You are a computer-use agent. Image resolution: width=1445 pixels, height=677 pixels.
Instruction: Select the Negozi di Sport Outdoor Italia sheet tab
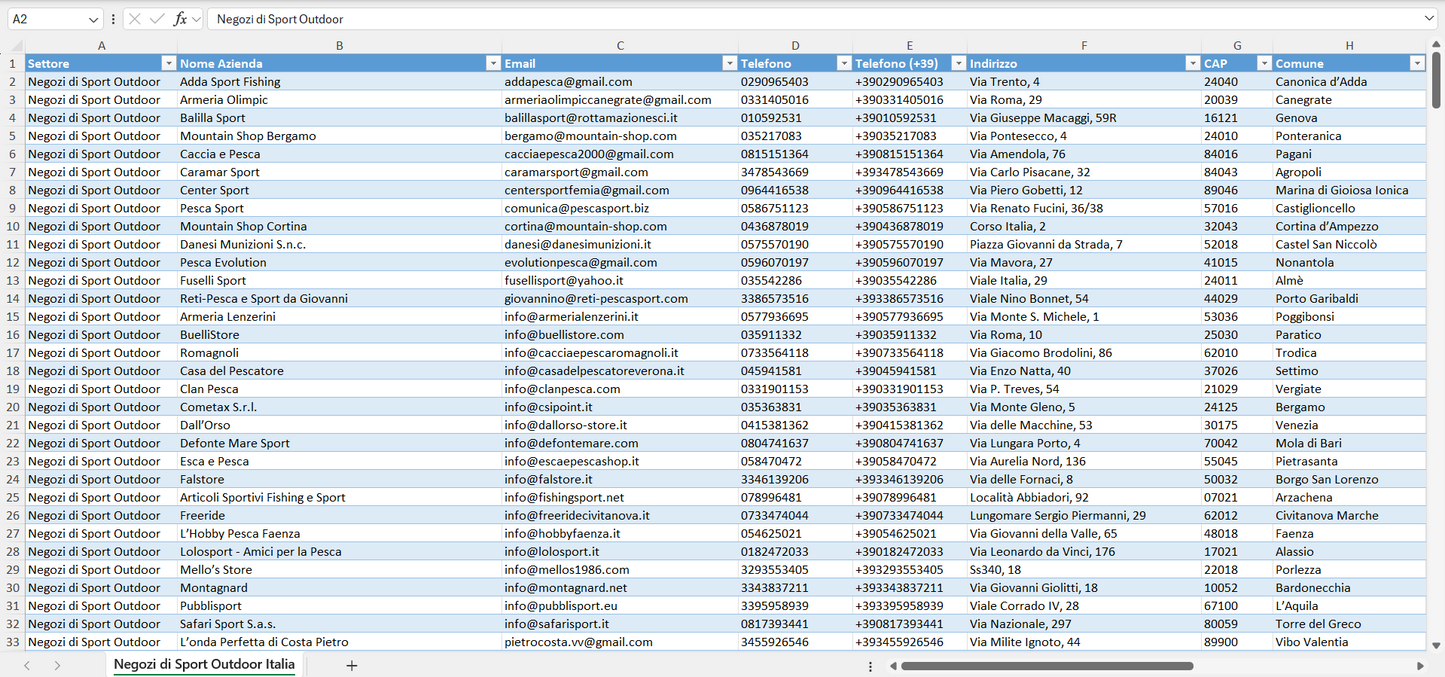(204, 664)
